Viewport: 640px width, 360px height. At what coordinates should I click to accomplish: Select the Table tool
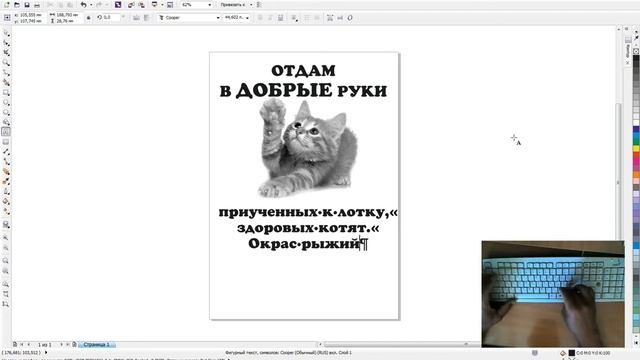click(6, 142)
